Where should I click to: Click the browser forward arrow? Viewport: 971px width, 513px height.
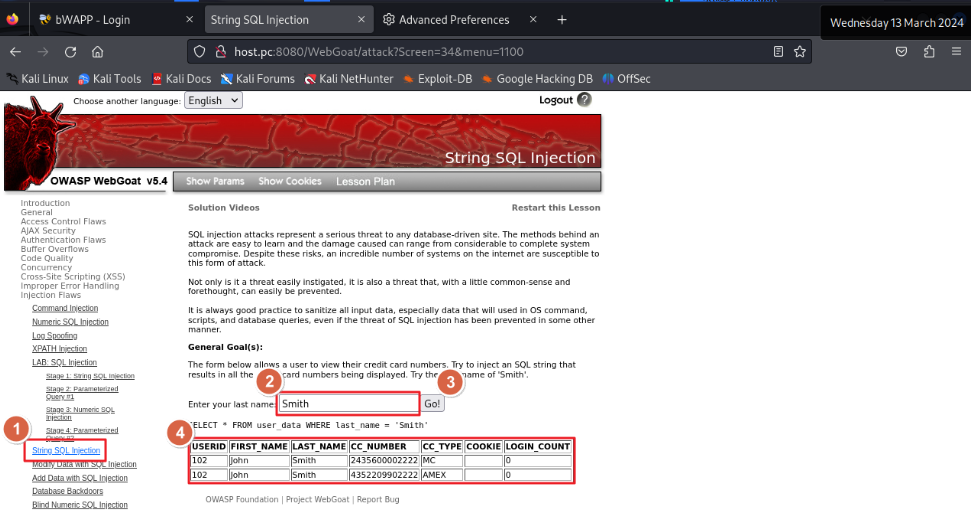coord(43,52)
